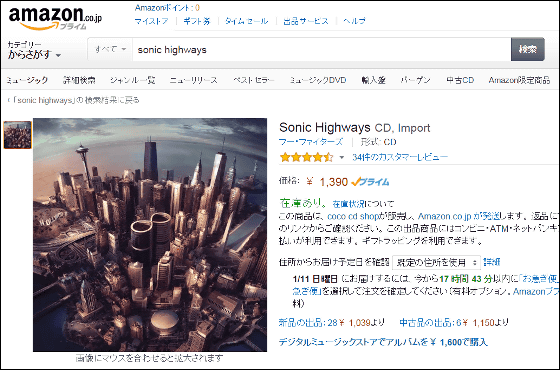This screenshot has height=370, width=560.
Task: Go to the ベストセラー tab
Action: point(254,80)
